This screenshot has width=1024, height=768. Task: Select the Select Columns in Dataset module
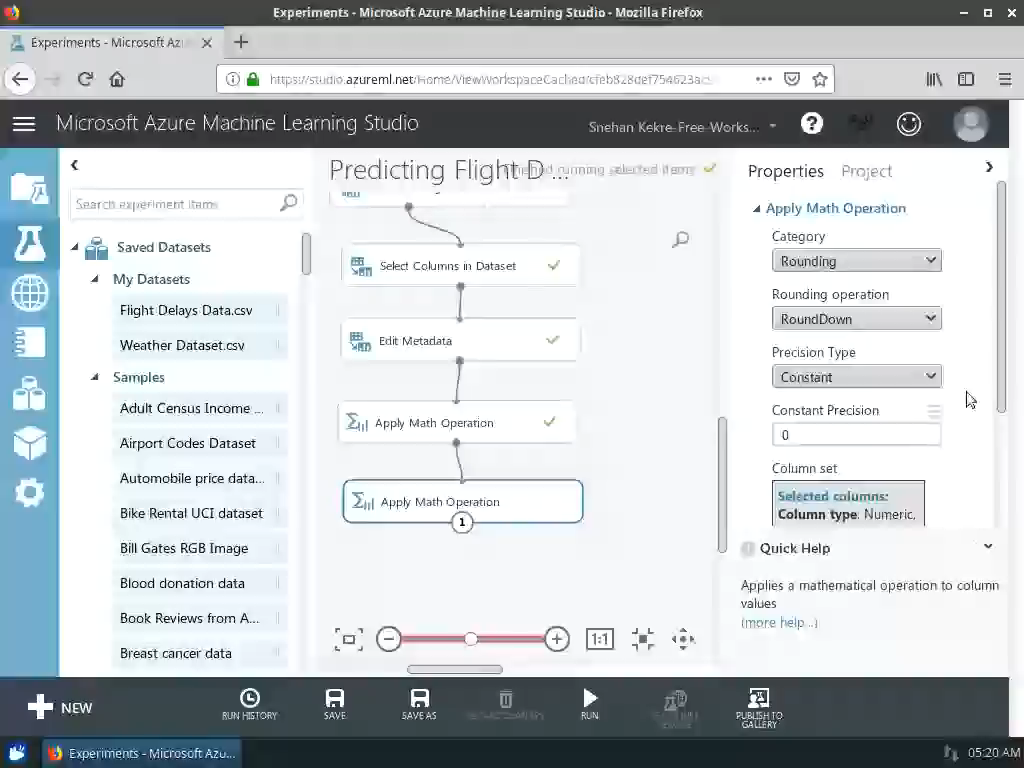point(460,265)
